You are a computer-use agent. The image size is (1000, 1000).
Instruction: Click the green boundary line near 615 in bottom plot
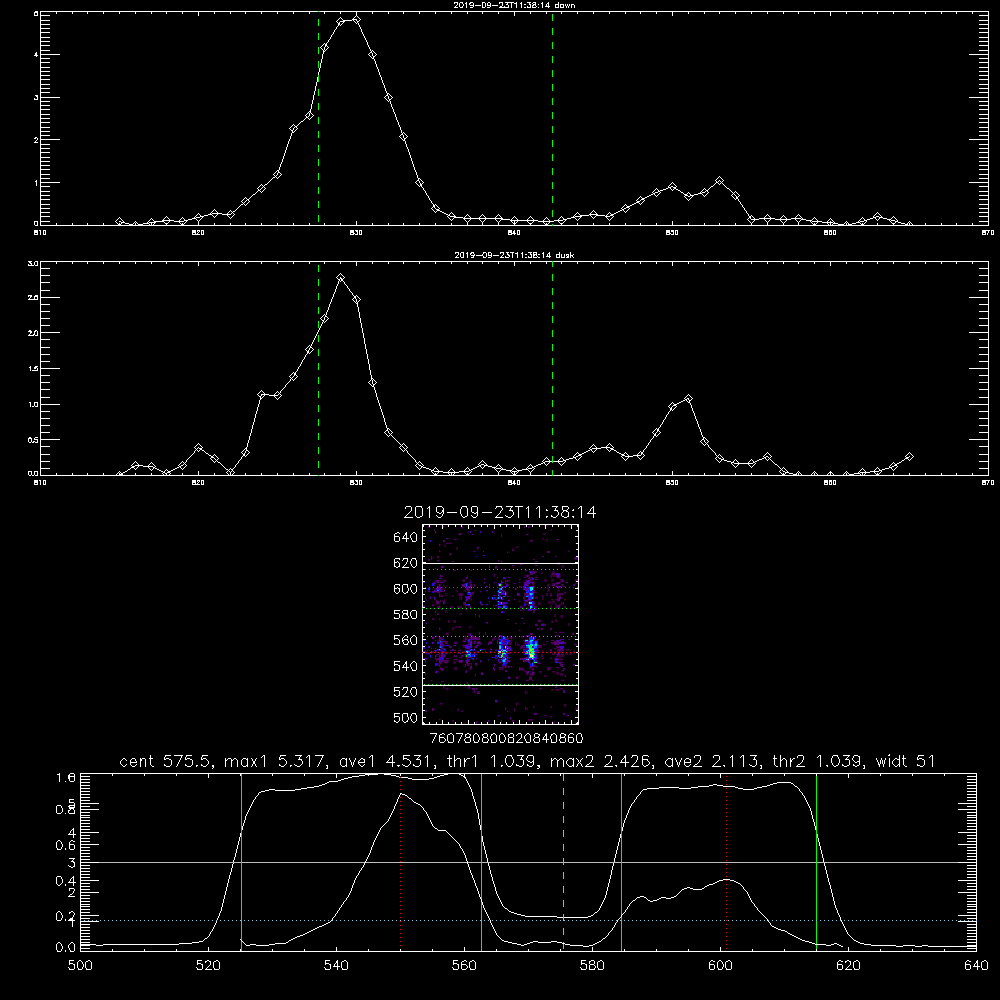tap(816, 861)
